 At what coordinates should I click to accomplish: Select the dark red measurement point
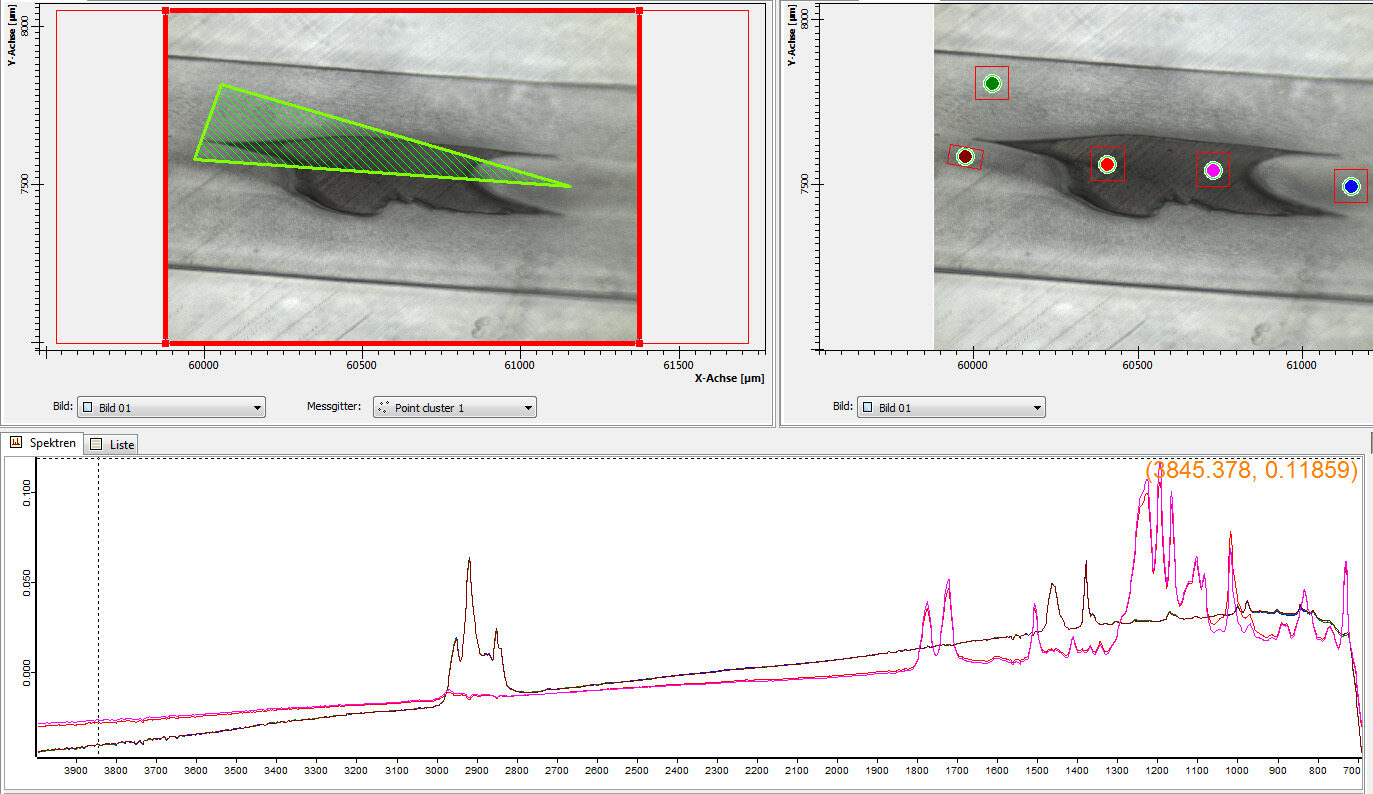965,156
